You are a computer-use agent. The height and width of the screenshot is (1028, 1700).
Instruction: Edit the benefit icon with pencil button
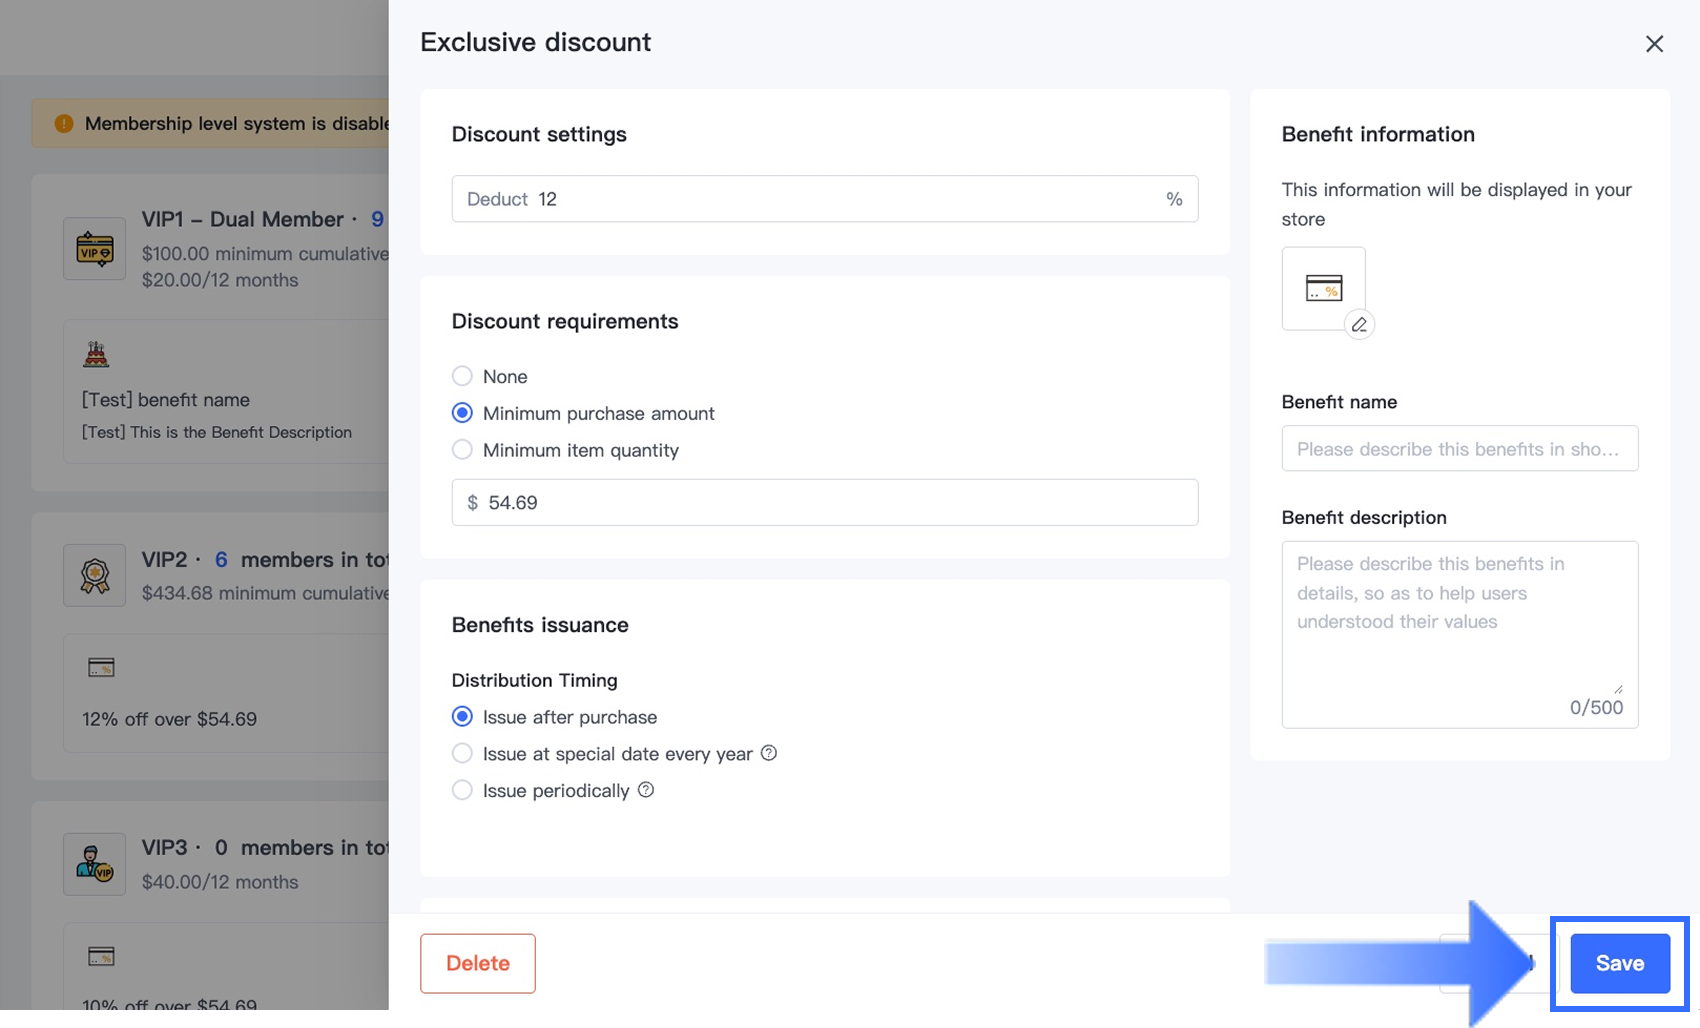[x=1359, y=325]
